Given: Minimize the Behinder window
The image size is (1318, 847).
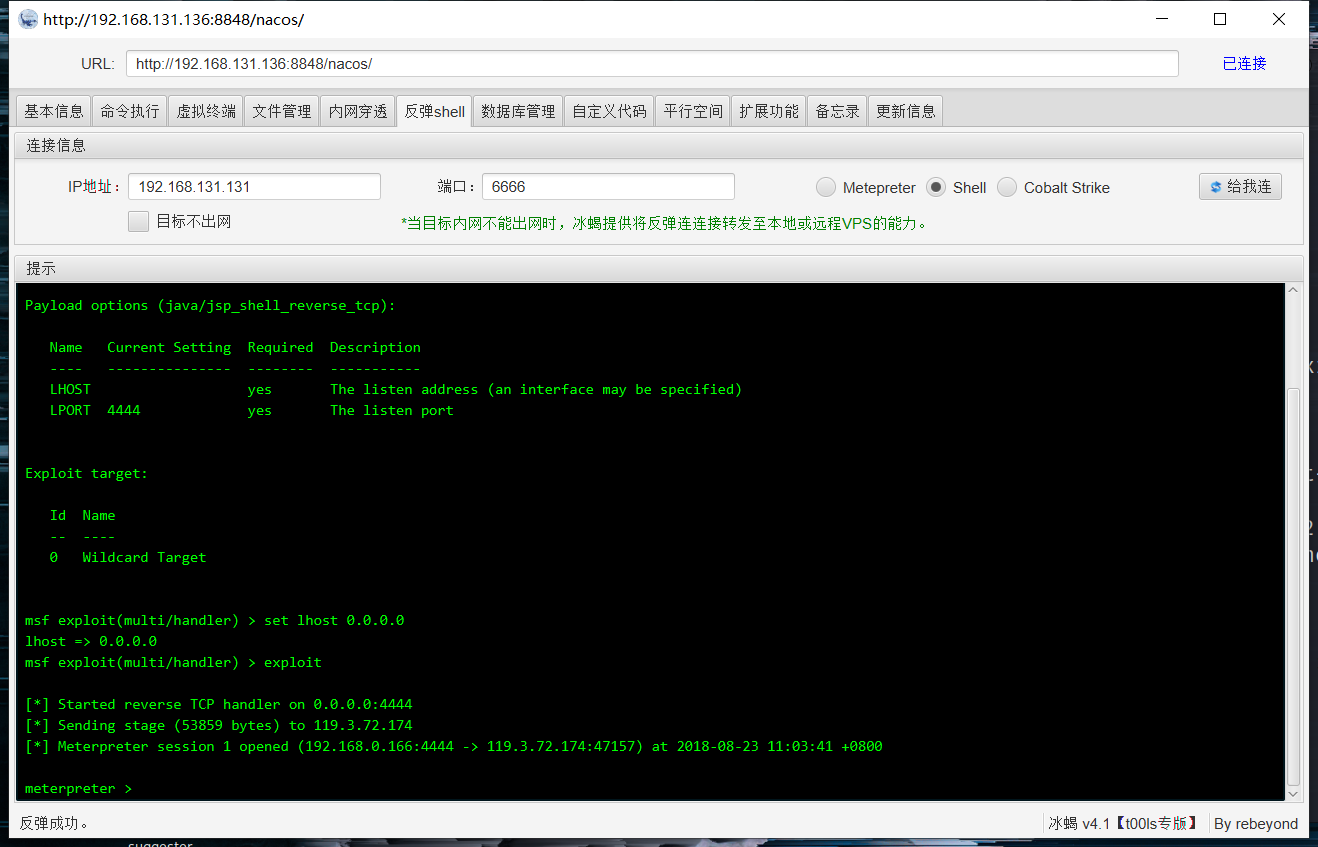Looking at the screenshot, I should coord(1161,19).
